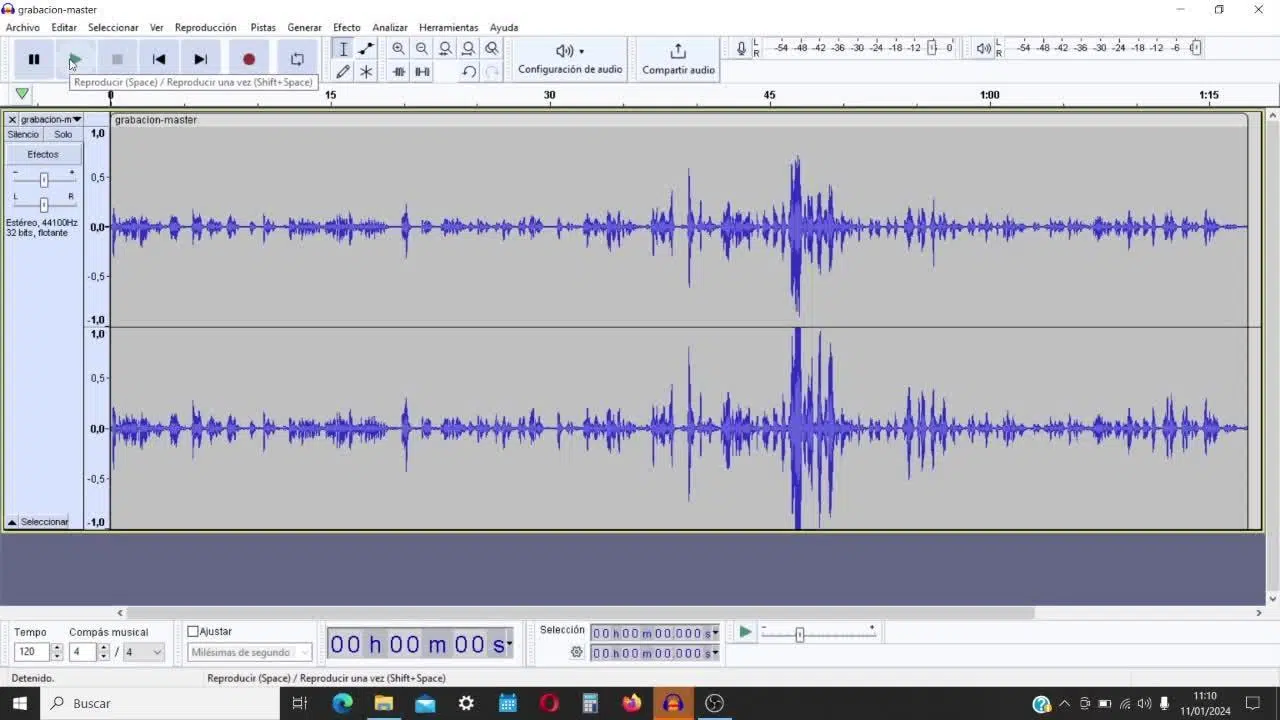Enable the Loop playback button
1280x720 pixels.
[297, 59]
